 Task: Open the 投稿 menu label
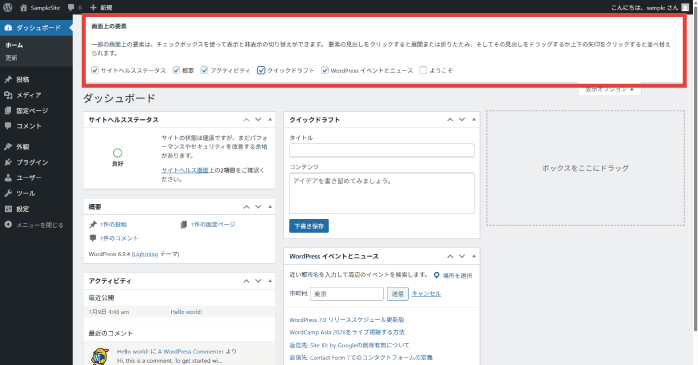[23, 79]
